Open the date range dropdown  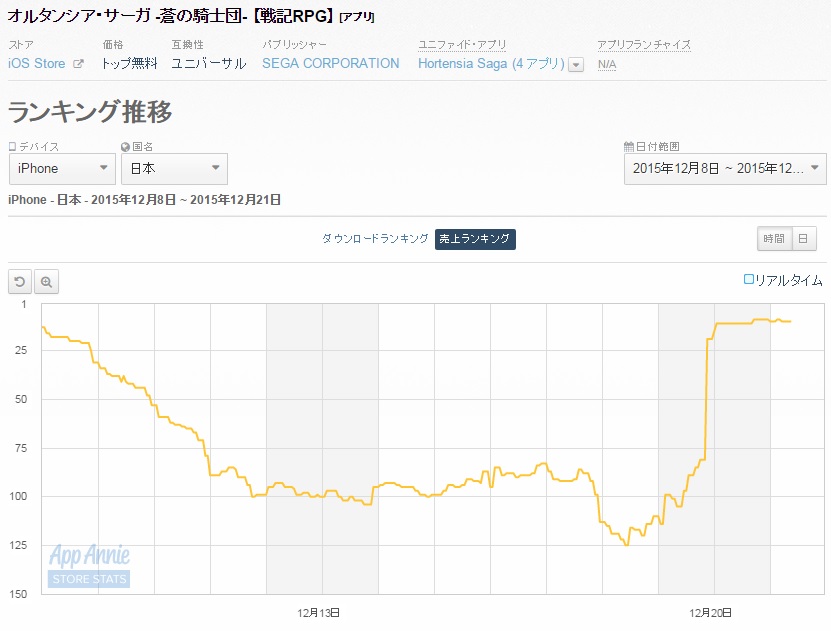pos(725,168)
